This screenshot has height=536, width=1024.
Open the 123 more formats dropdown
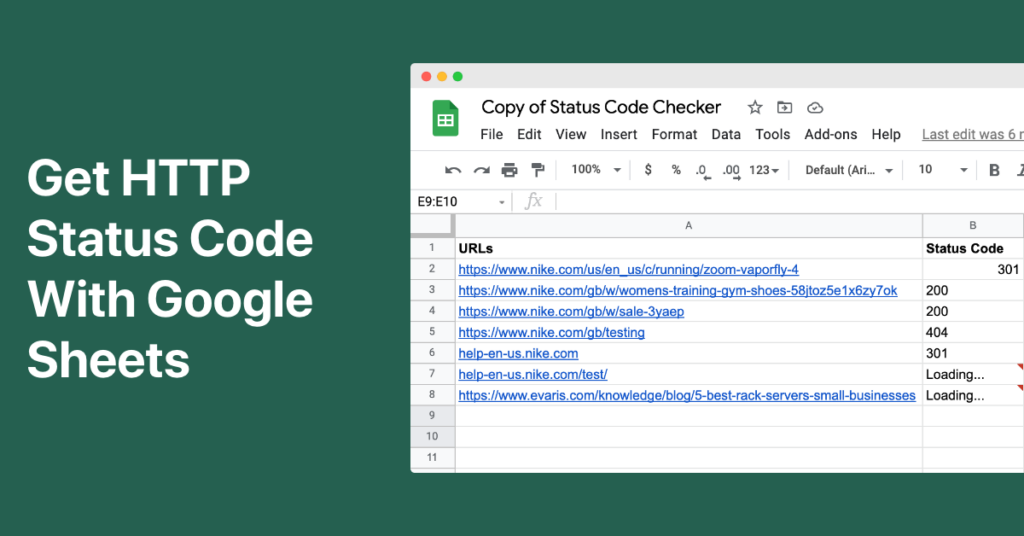pyautogui.click(x=764, y=170)
